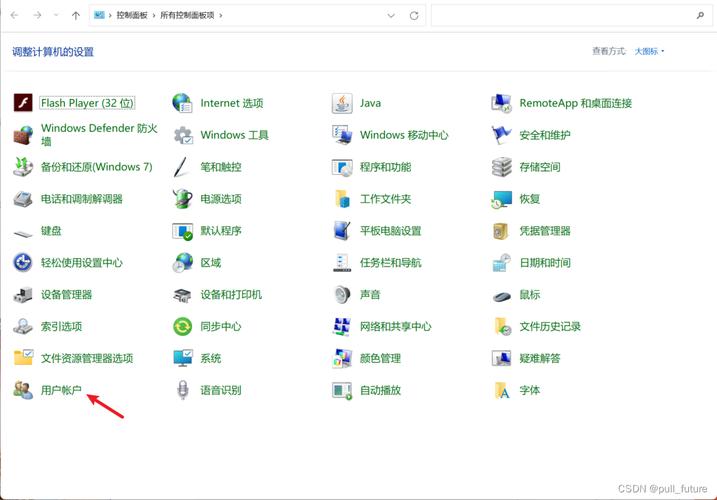Image resolution: width=717 pixels, height=500 pixels.
Task: Click the Java coffee cup icon
Action: pos(342,103)
